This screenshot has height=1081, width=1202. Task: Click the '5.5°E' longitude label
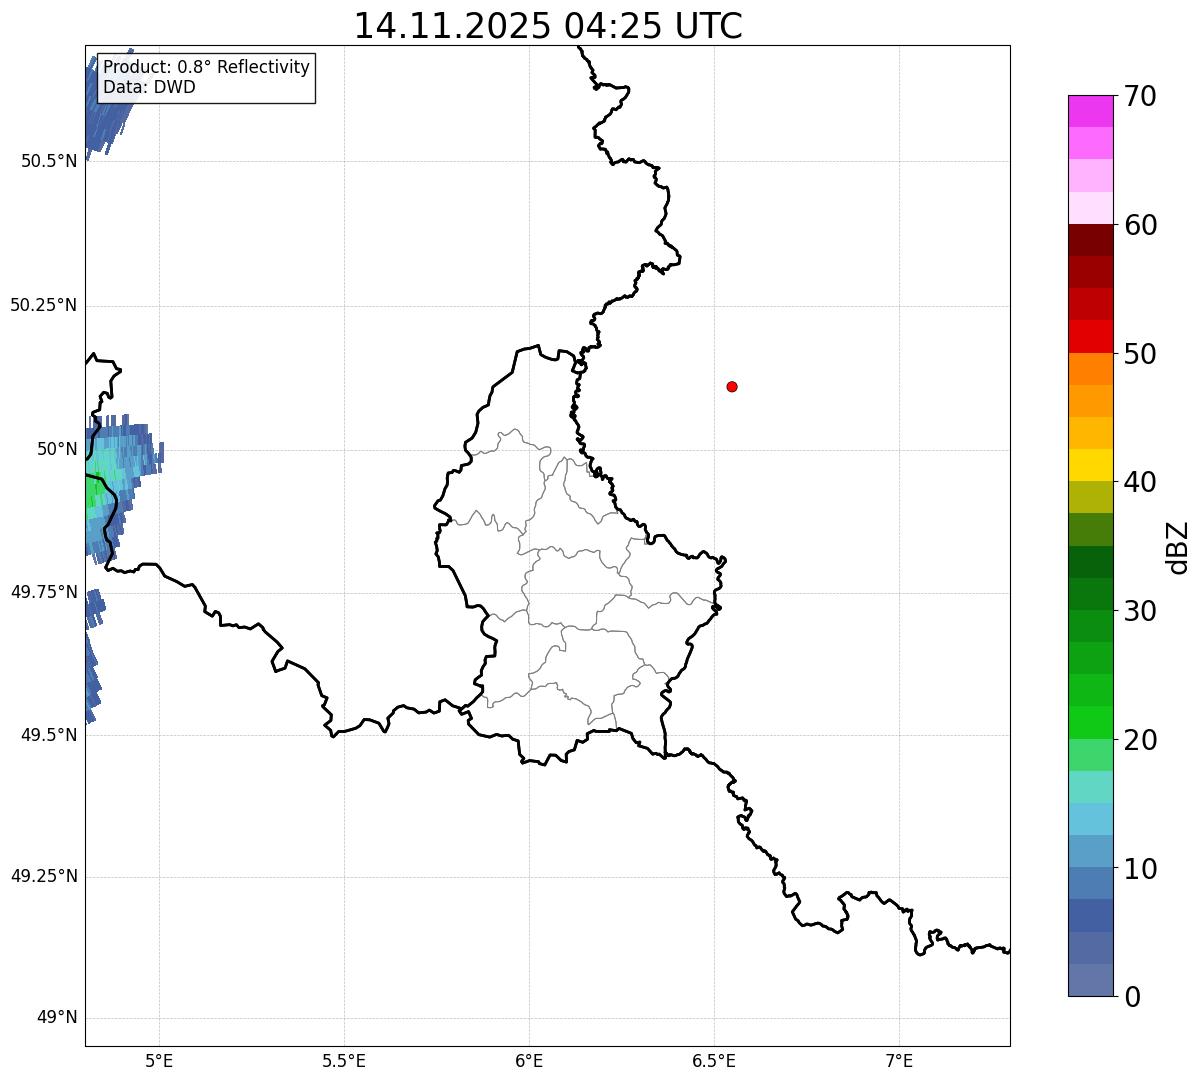pos(344,1060)
